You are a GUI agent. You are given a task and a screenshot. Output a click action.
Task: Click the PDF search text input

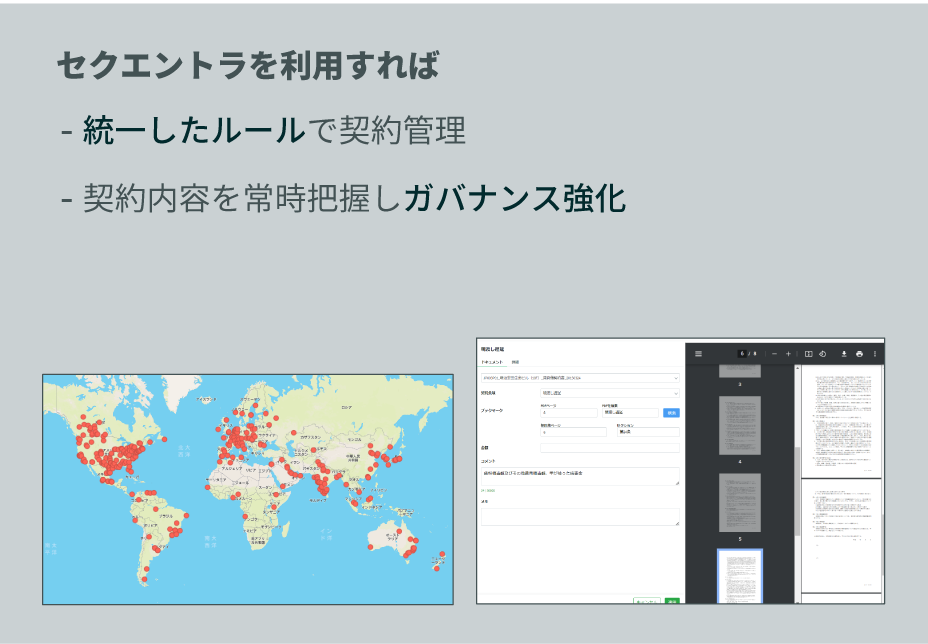pyautogui.click(x=630, y=413)
